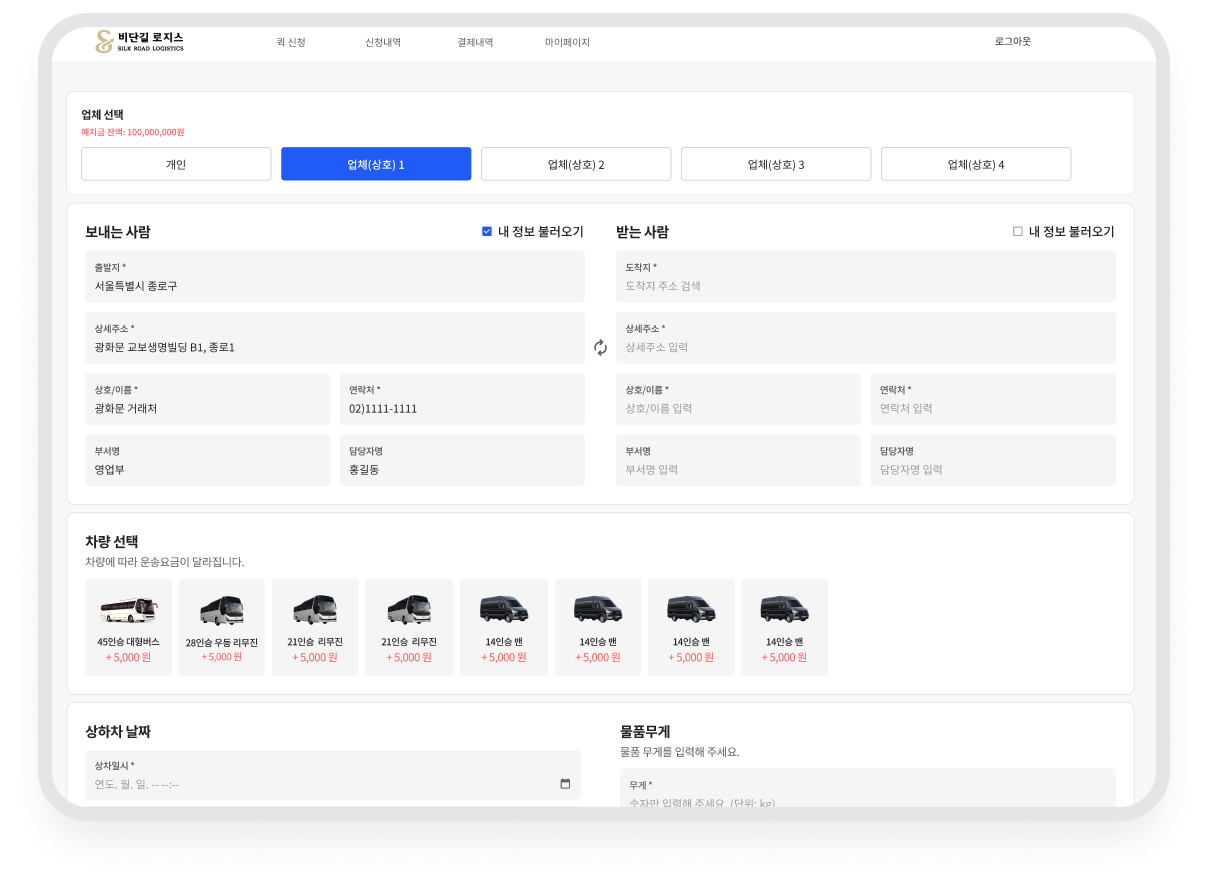Screen dimensions: 1208x884
Task: Select the 45인승 대형버스 vehicle card
Action: pos(128,627)
